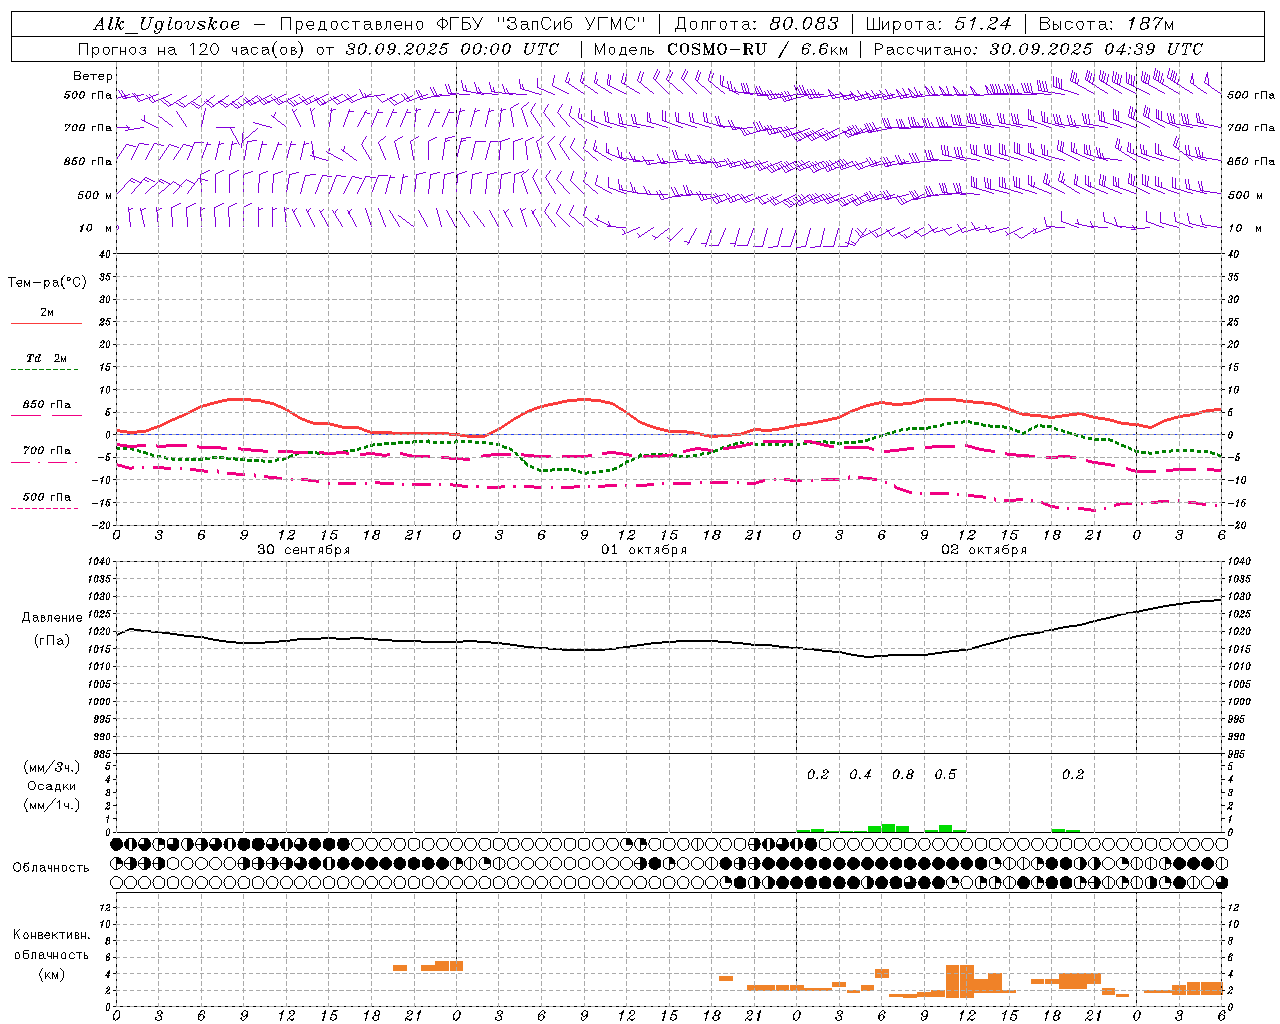Click the (км) unit label for convective cloud
The width and height of the screenshot is (1280, 1024).
pos(51,974)
